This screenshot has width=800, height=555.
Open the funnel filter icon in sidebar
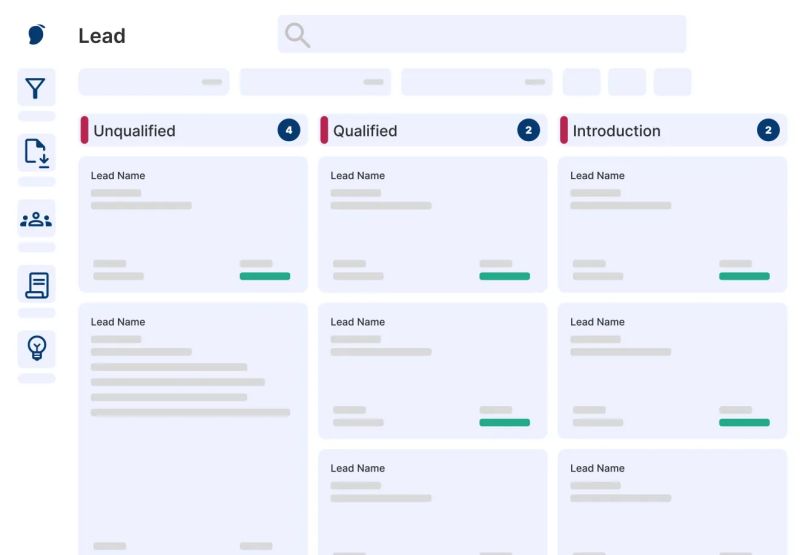pyautogui.click(x=36, y=88)
